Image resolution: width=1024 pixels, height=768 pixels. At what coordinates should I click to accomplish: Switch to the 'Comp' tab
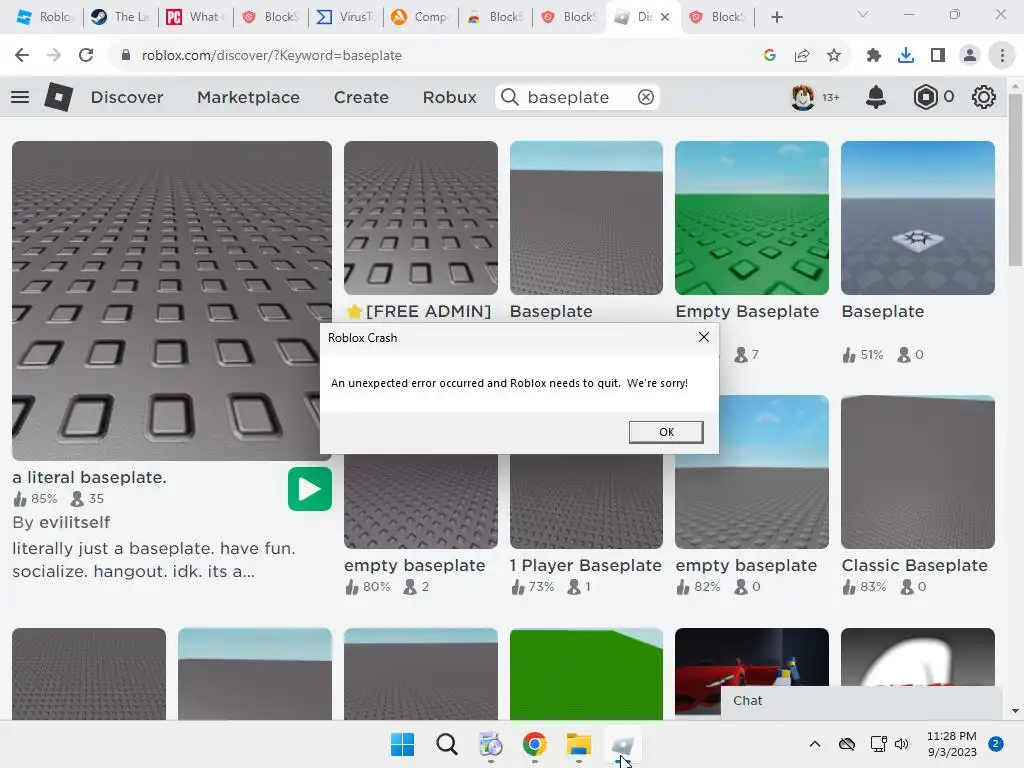pyautogui.click(x=420, y=17)
